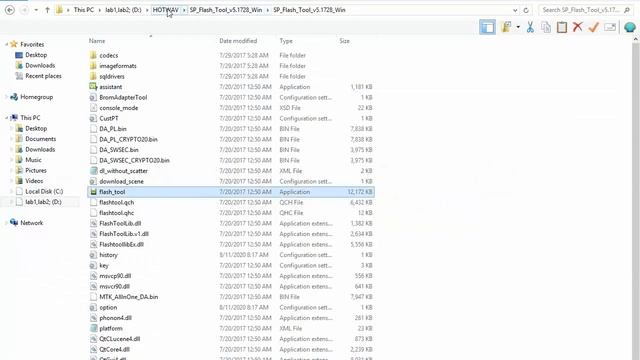Select Network in navigation pane
The image size is (640, 360).
pos(31,222)
